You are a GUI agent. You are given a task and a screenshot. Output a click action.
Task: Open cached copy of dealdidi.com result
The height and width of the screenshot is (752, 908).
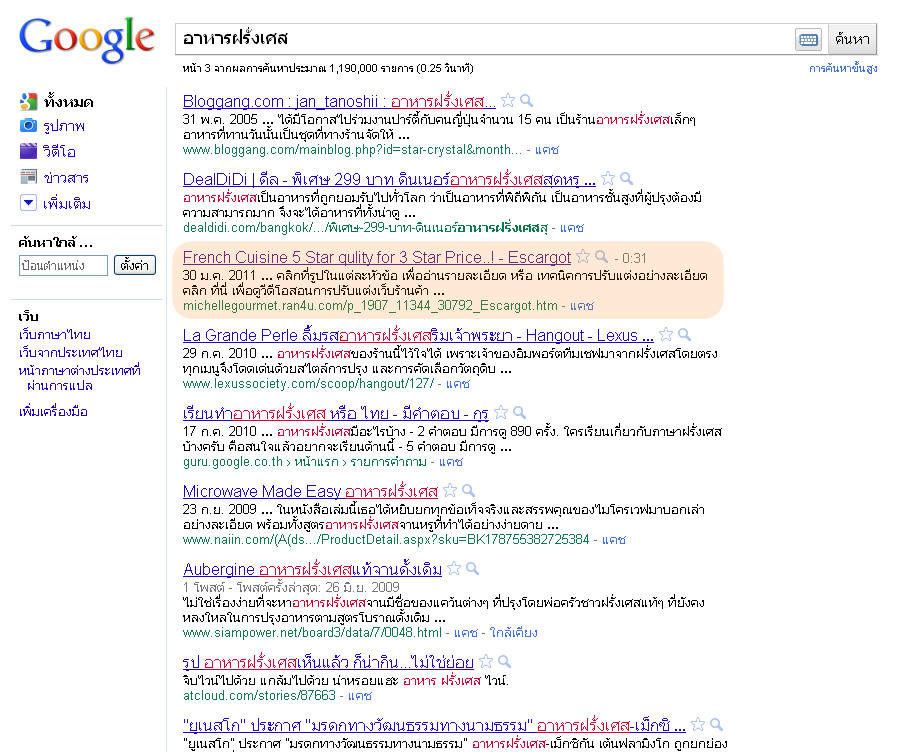[x=572, y=228]
